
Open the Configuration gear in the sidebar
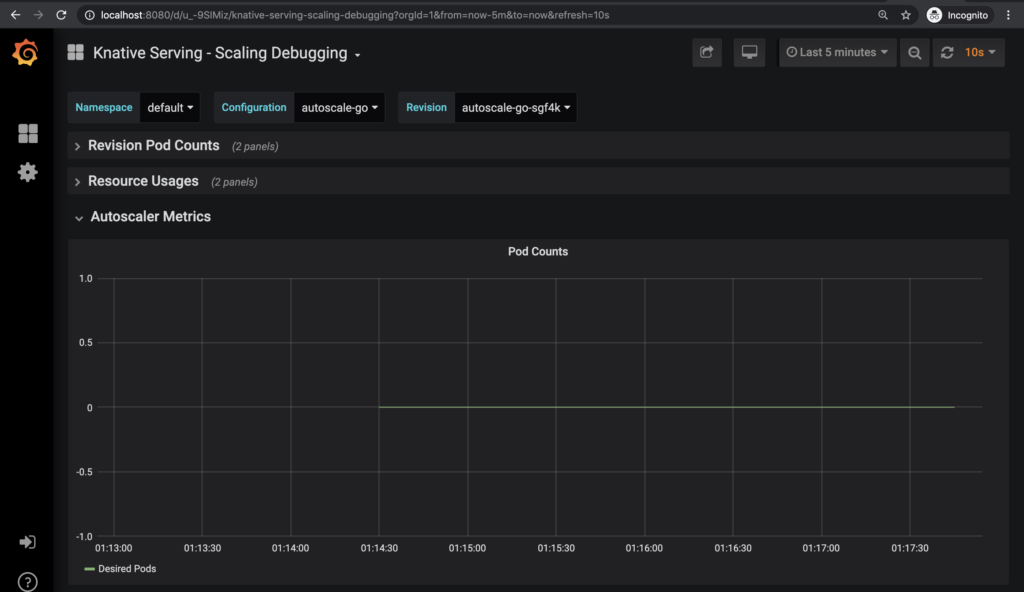[27, 172]
